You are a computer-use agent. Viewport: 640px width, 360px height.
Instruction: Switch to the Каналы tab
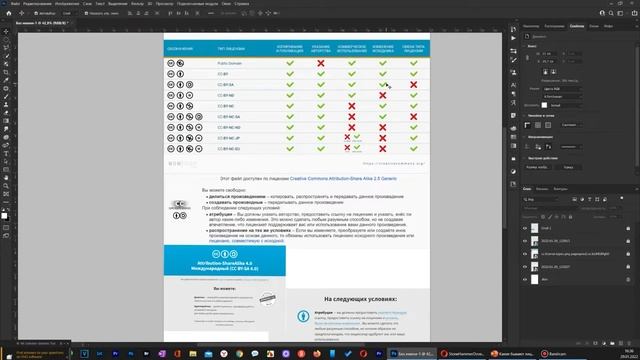click(x=542, y=189)
